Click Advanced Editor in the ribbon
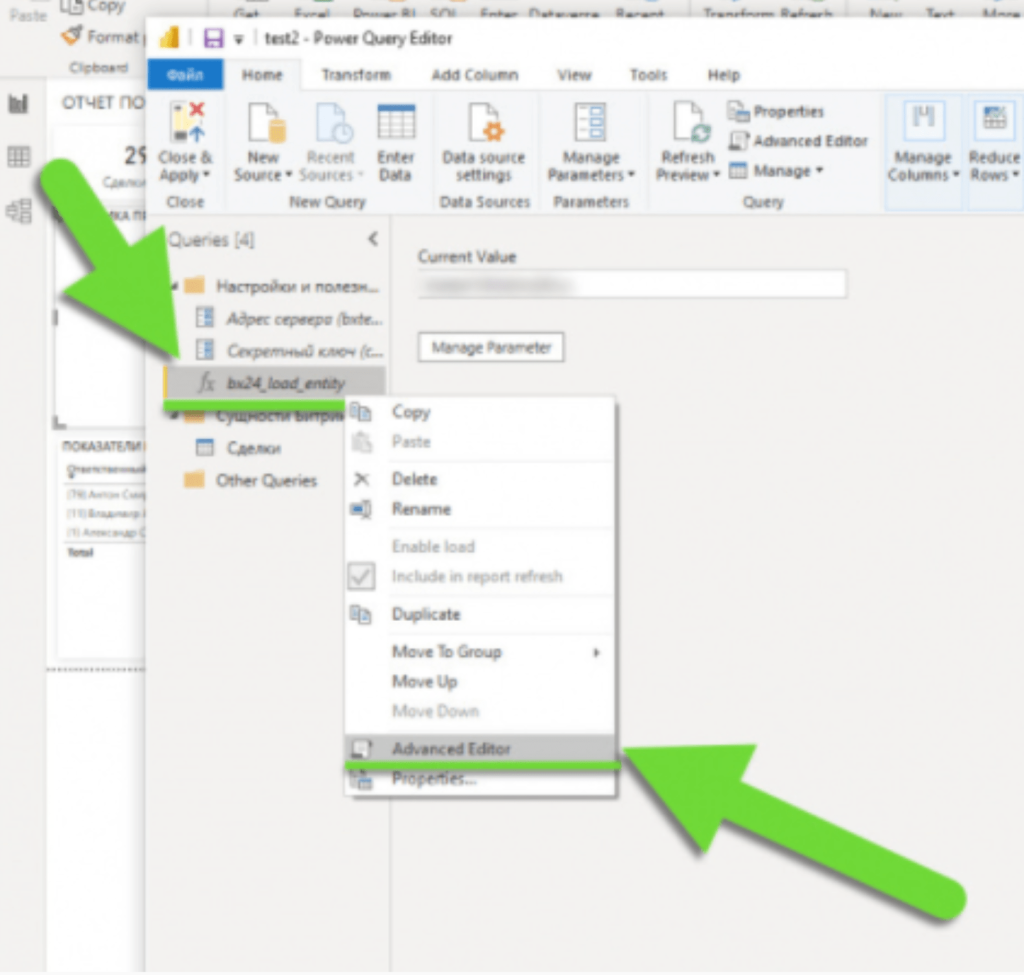This screenshot has height=975, width=1024. (x=799, y=141)
